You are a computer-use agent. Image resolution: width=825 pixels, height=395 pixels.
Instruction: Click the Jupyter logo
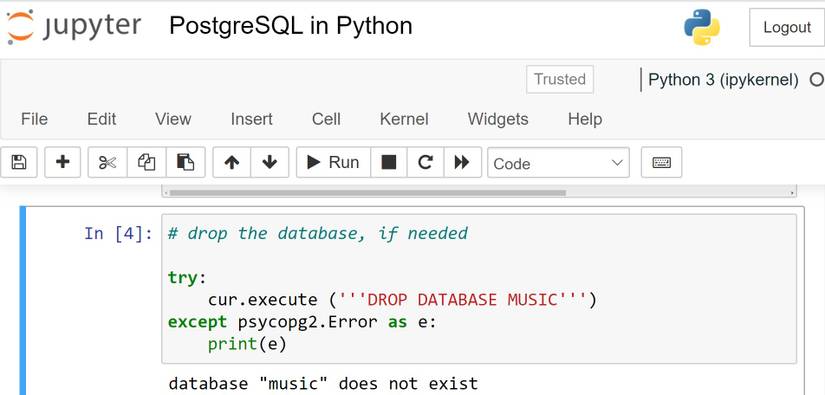tap(74, 26)
